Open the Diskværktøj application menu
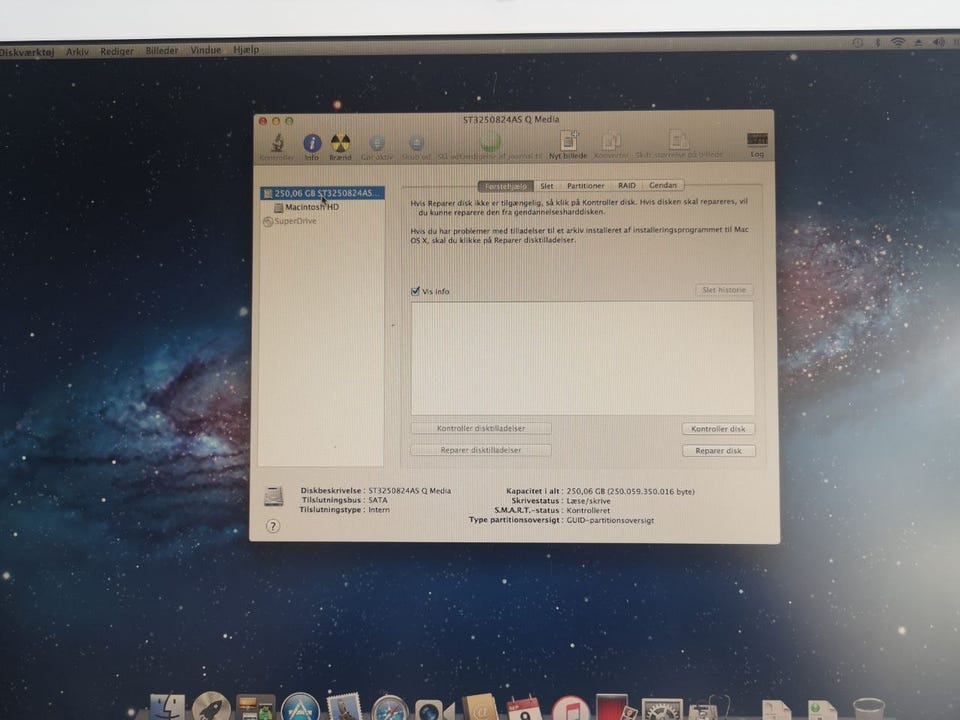The width and height of the screenshot is (960, 720). click(x=27, y=52)
